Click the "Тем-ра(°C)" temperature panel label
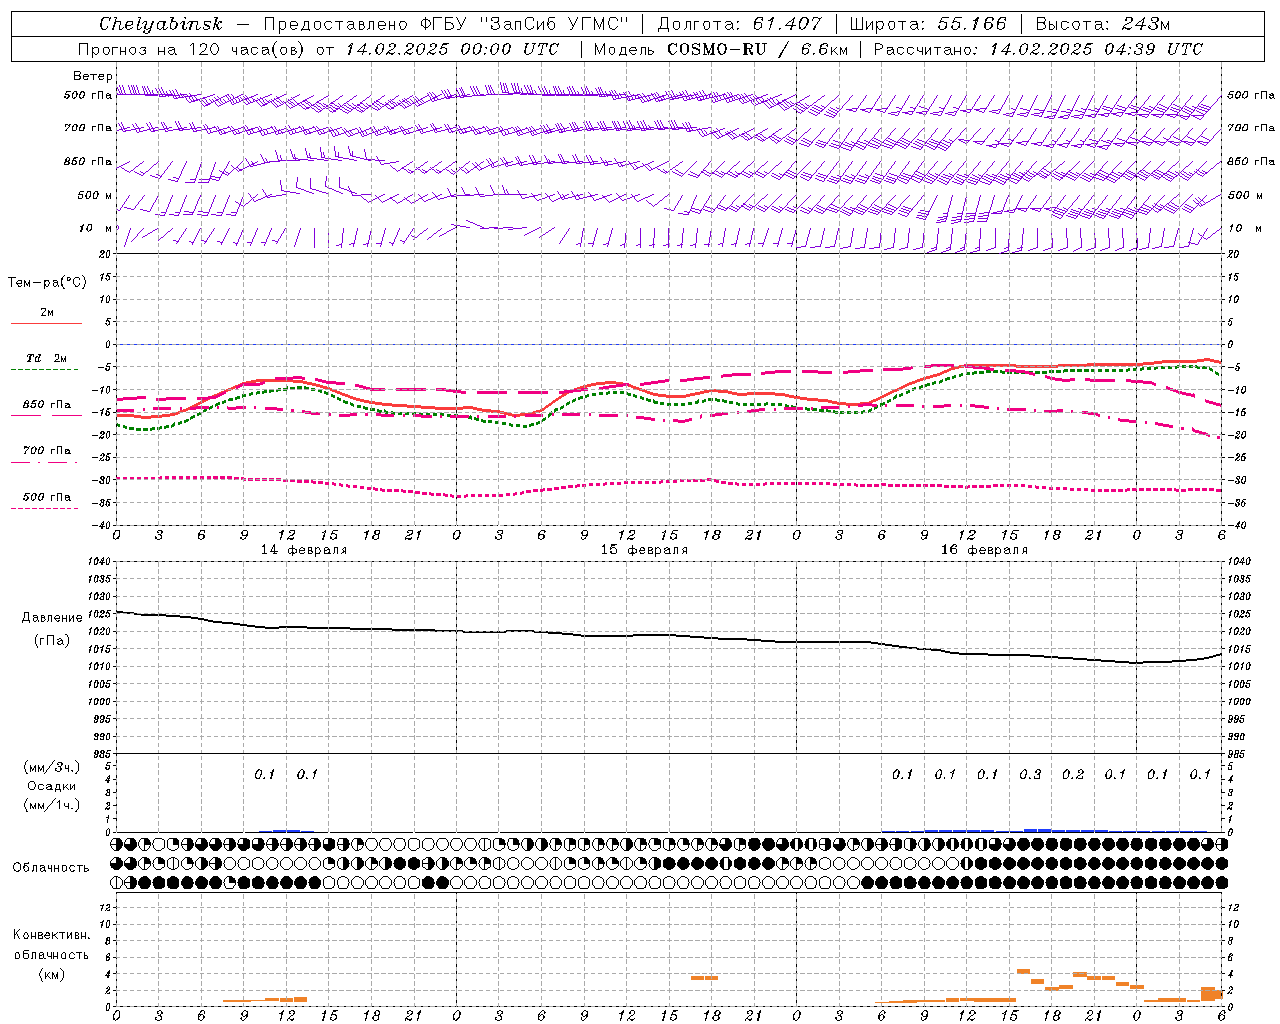 click(x=47, y=283)
